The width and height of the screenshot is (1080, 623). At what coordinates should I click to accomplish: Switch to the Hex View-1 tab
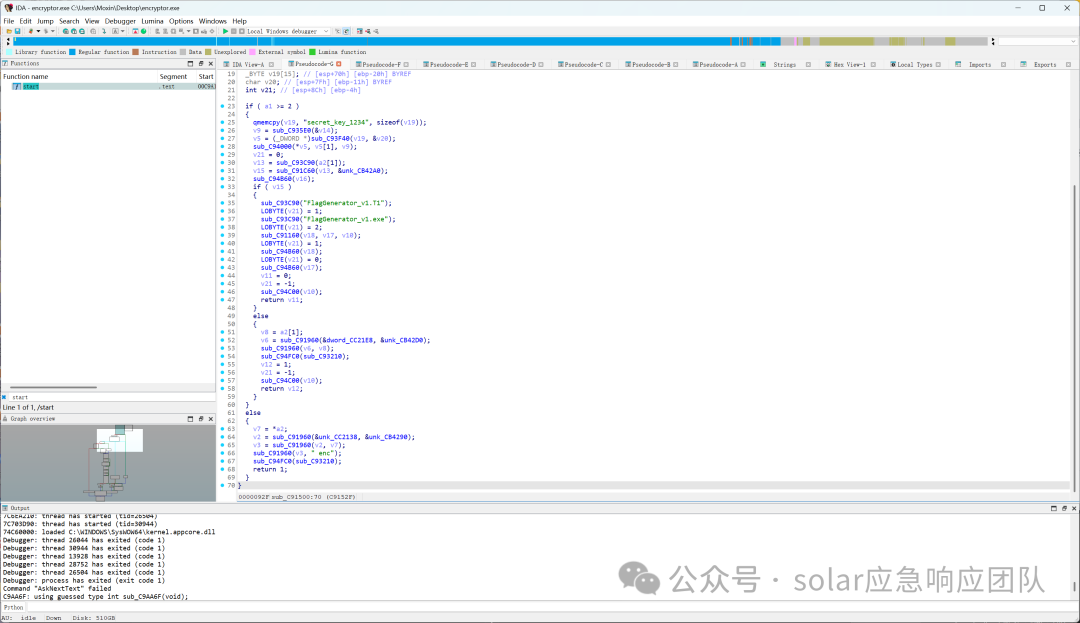coord(849,64)
